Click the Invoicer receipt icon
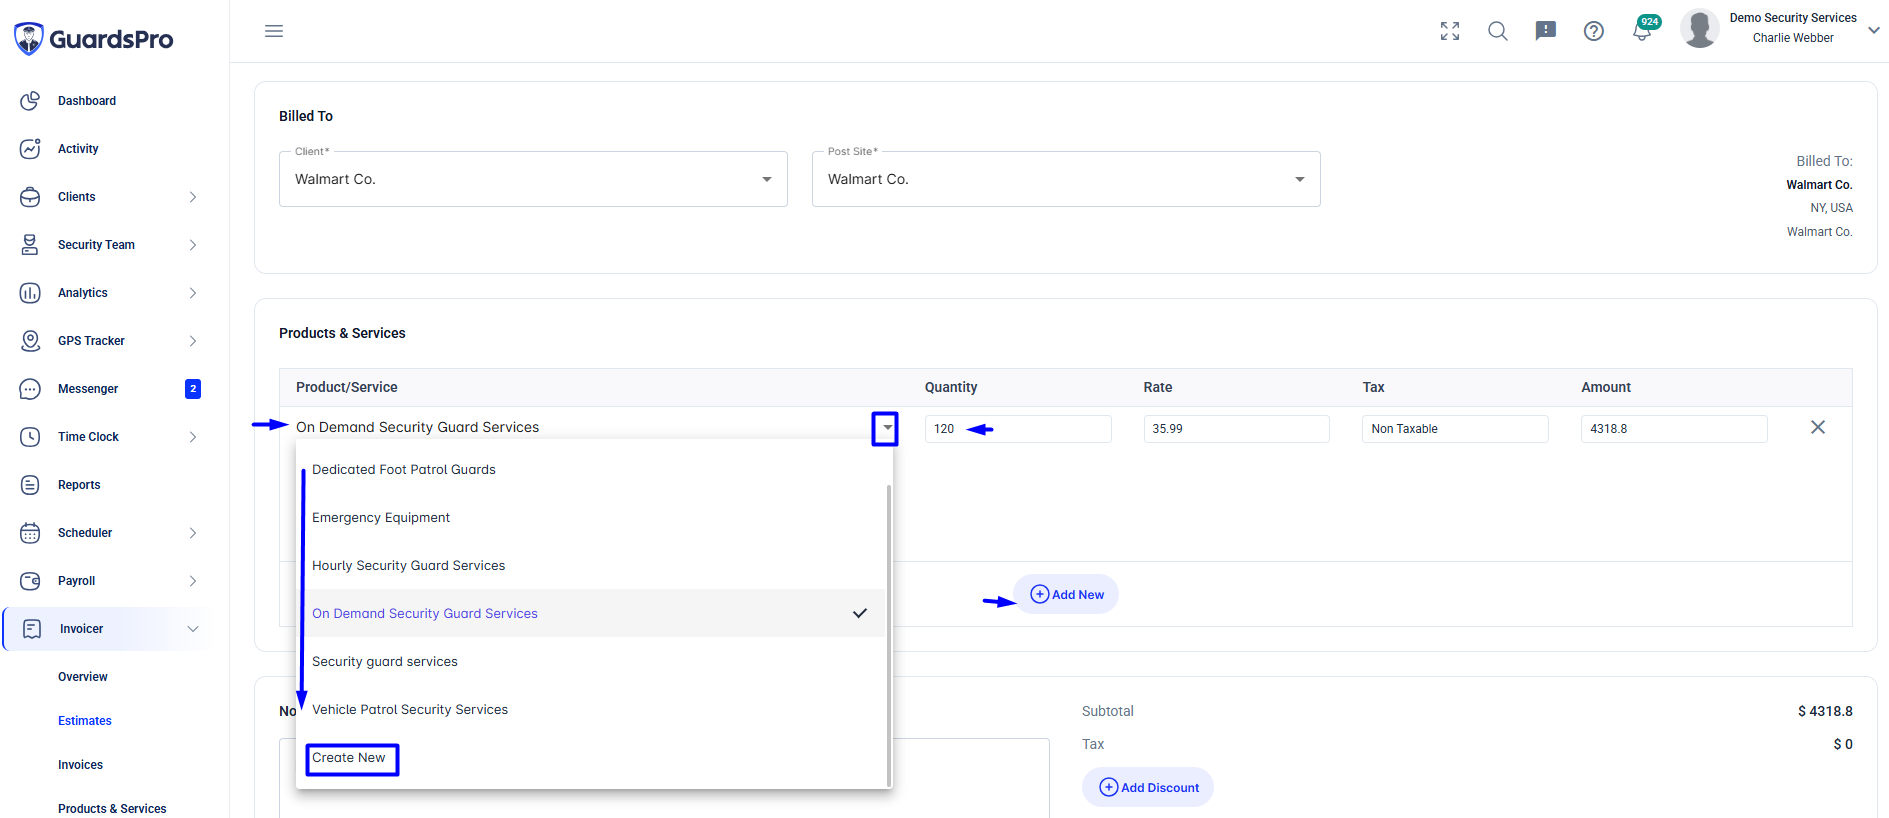 coord(32,629)
